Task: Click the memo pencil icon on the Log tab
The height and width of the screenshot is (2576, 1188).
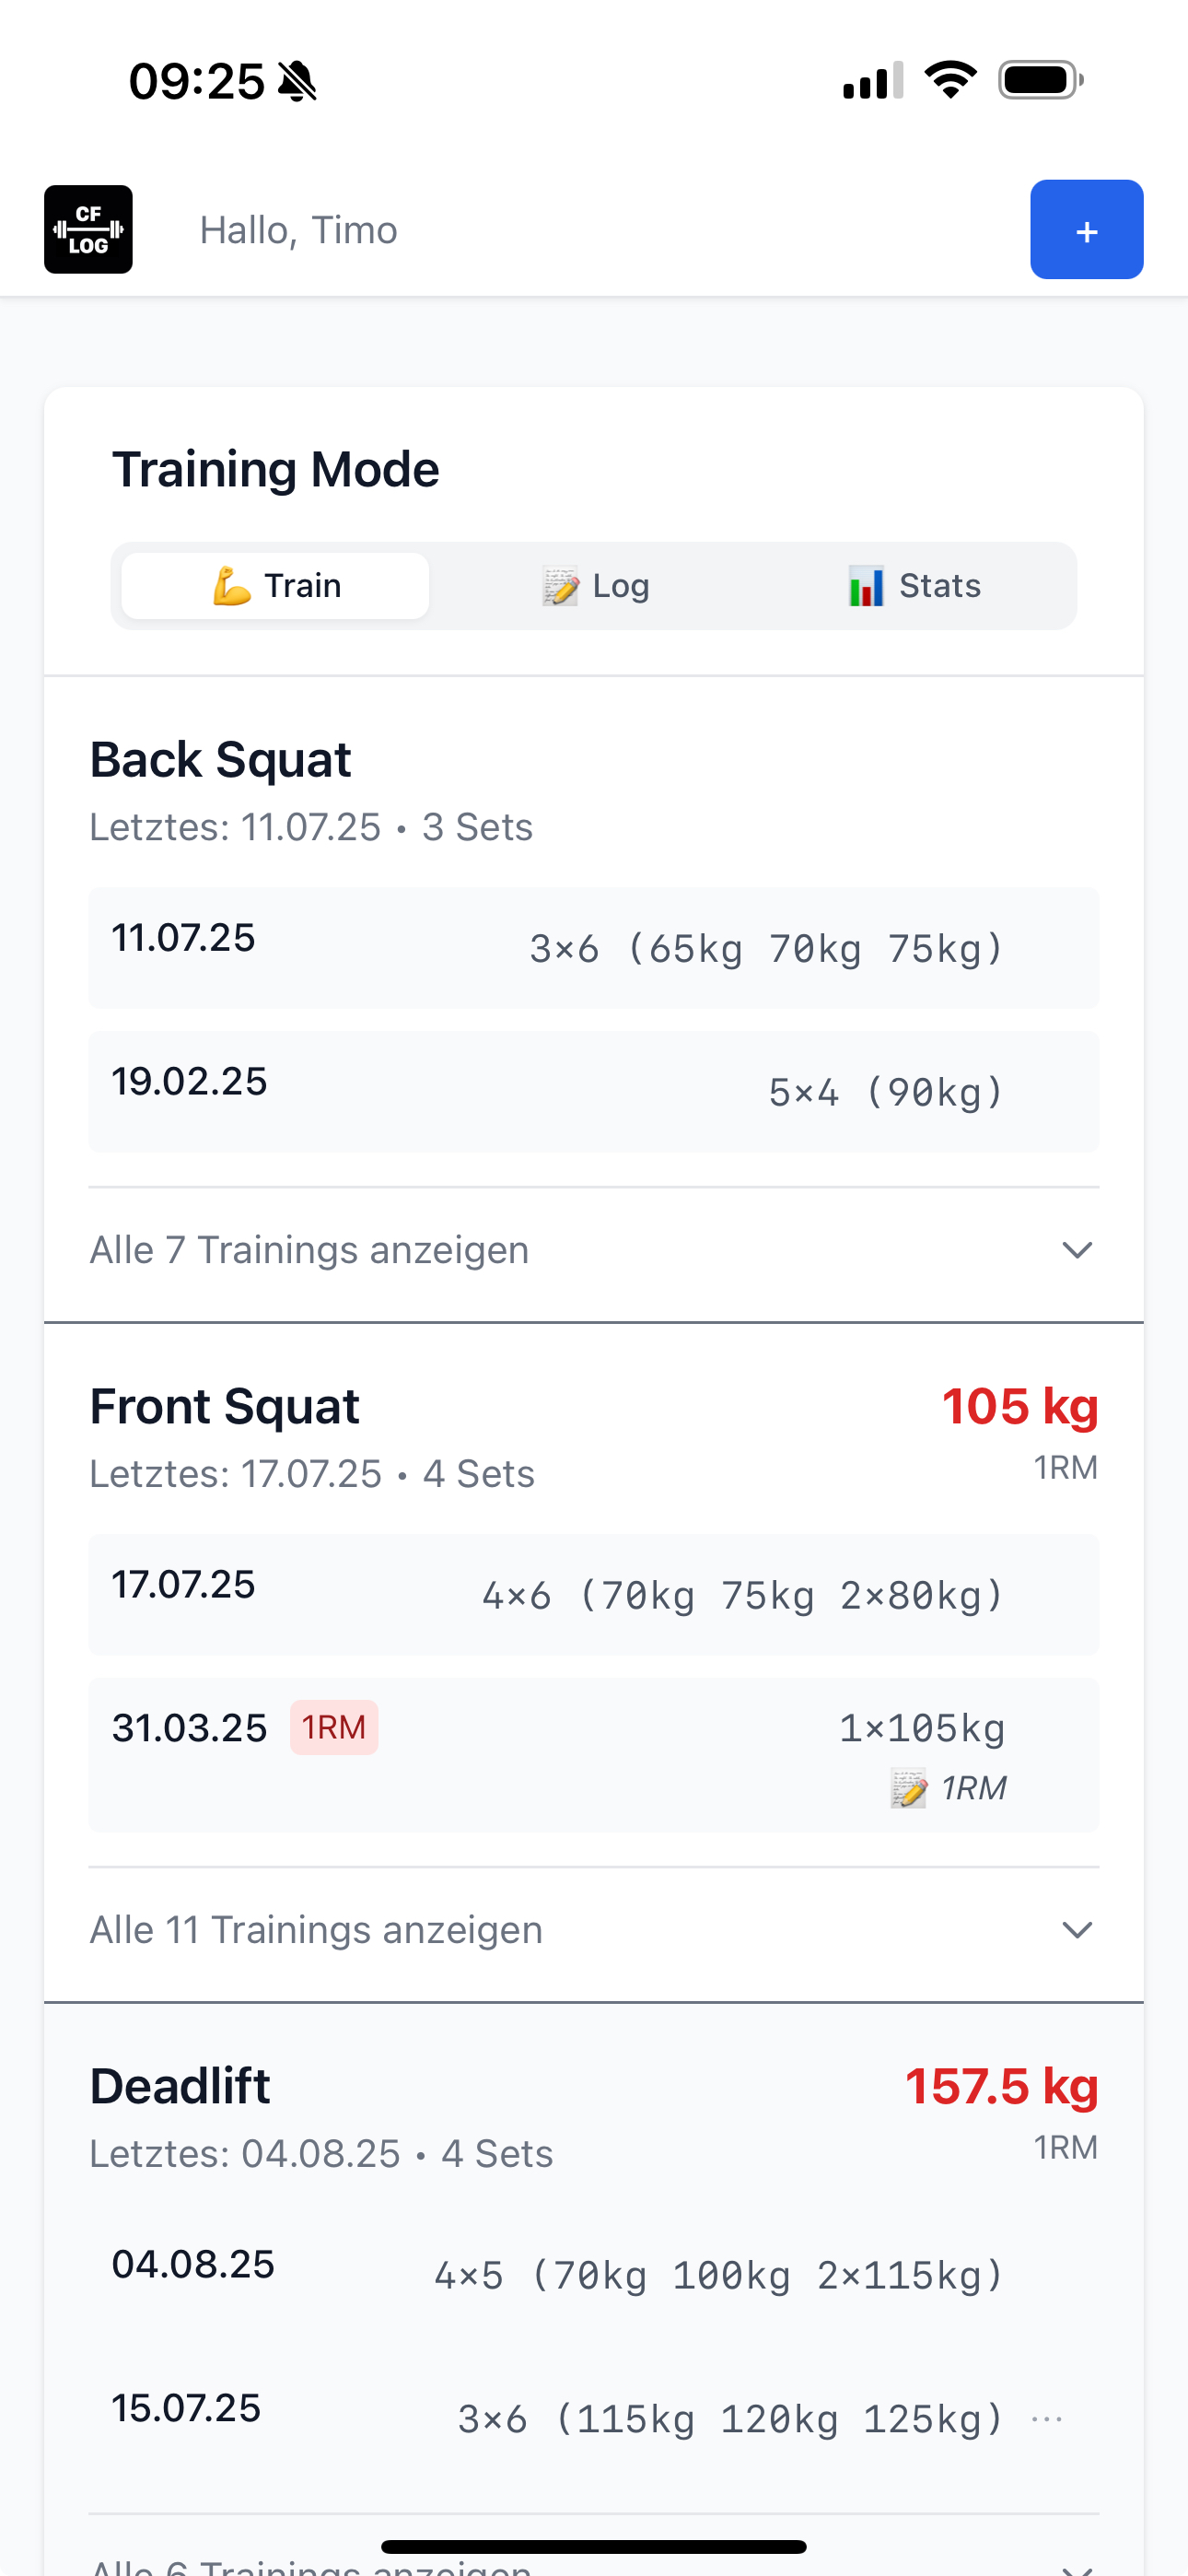Action: click(560, 585)
